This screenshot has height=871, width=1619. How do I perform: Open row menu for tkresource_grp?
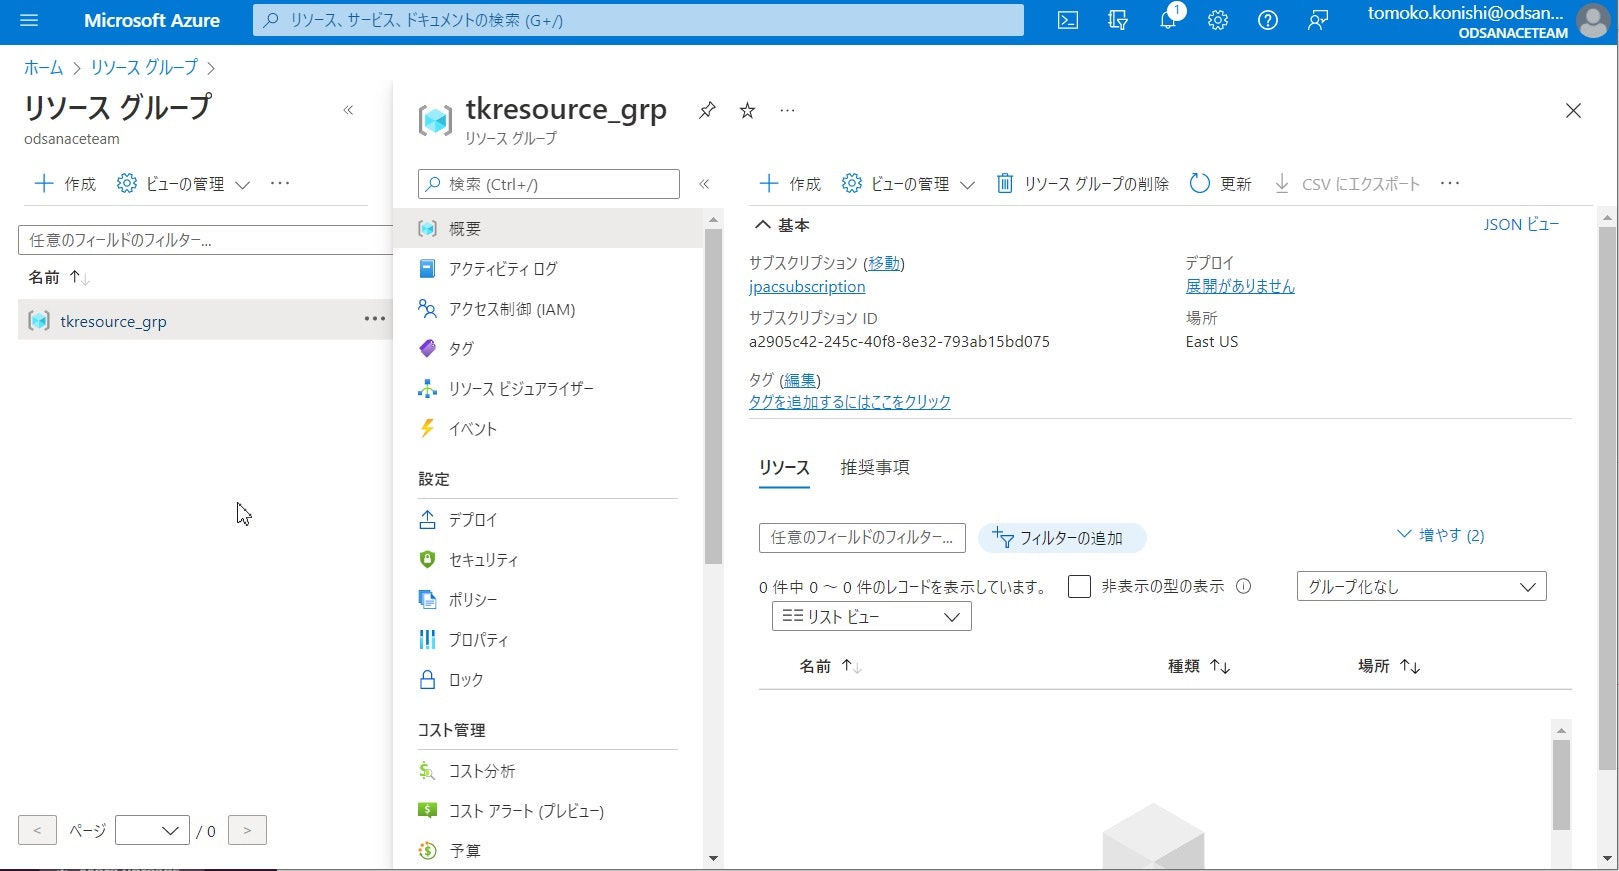(375, 319)
